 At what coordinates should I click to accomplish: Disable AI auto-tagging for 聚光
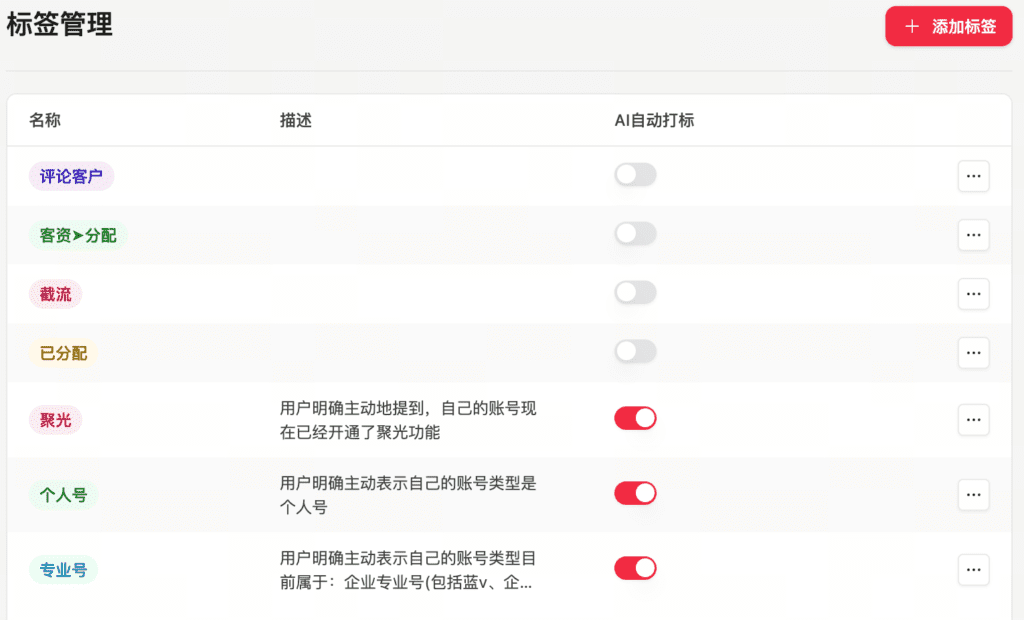click(x=635, y=418)
